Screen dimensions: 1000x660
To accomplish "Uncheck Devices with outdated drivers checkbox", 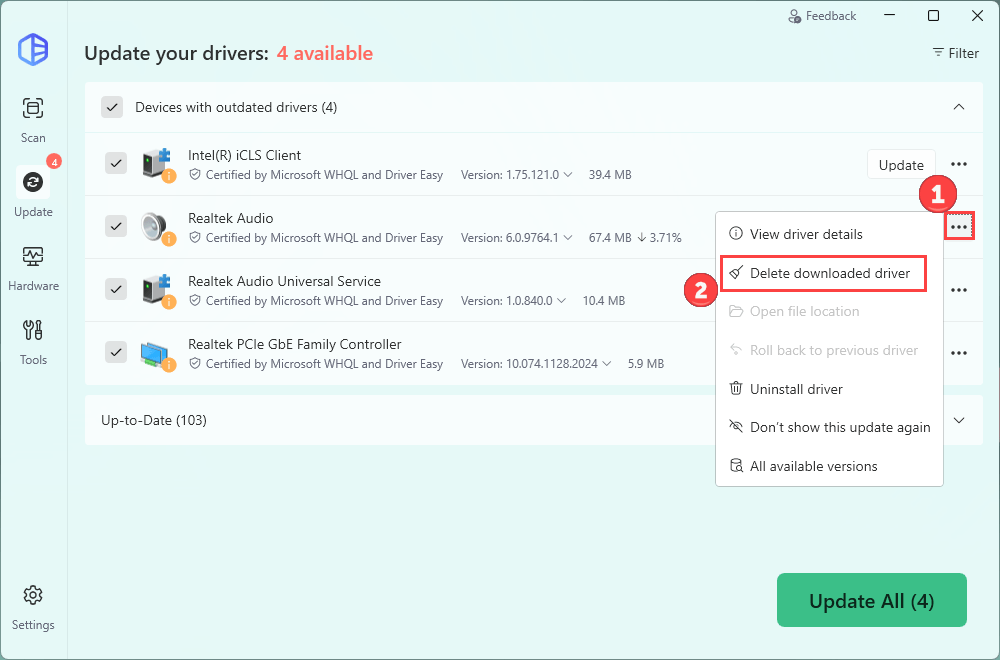I will pos(112,107).
